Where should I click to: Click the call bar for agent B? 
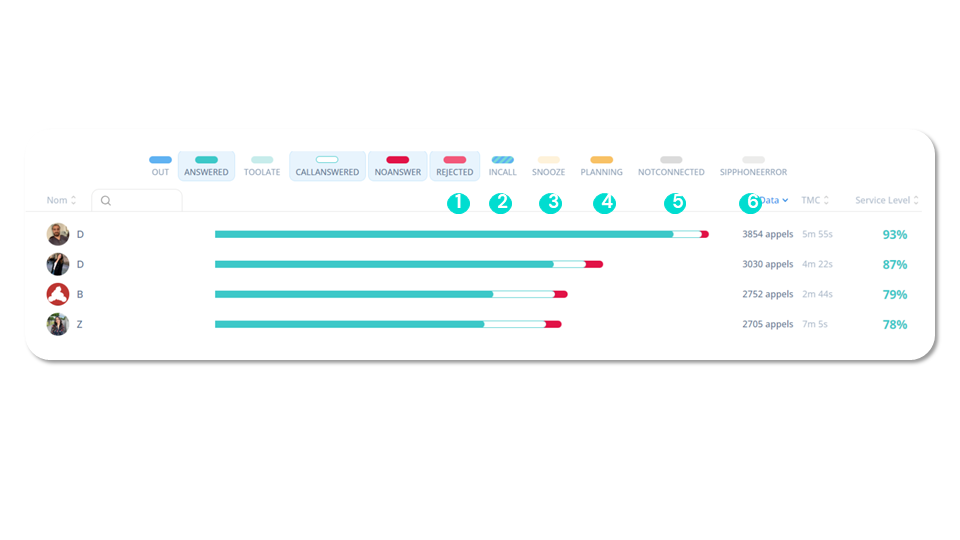[x=391, y=294]
